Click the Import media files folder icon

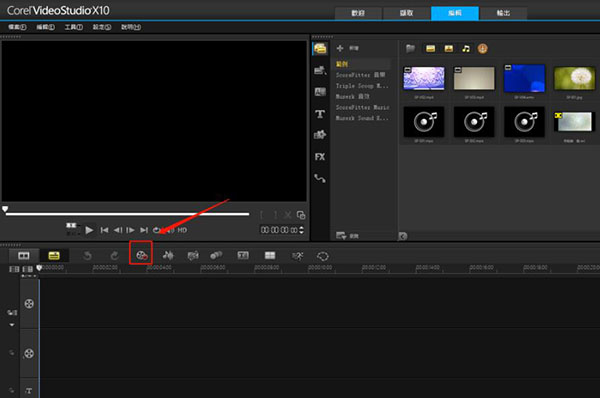410,48
